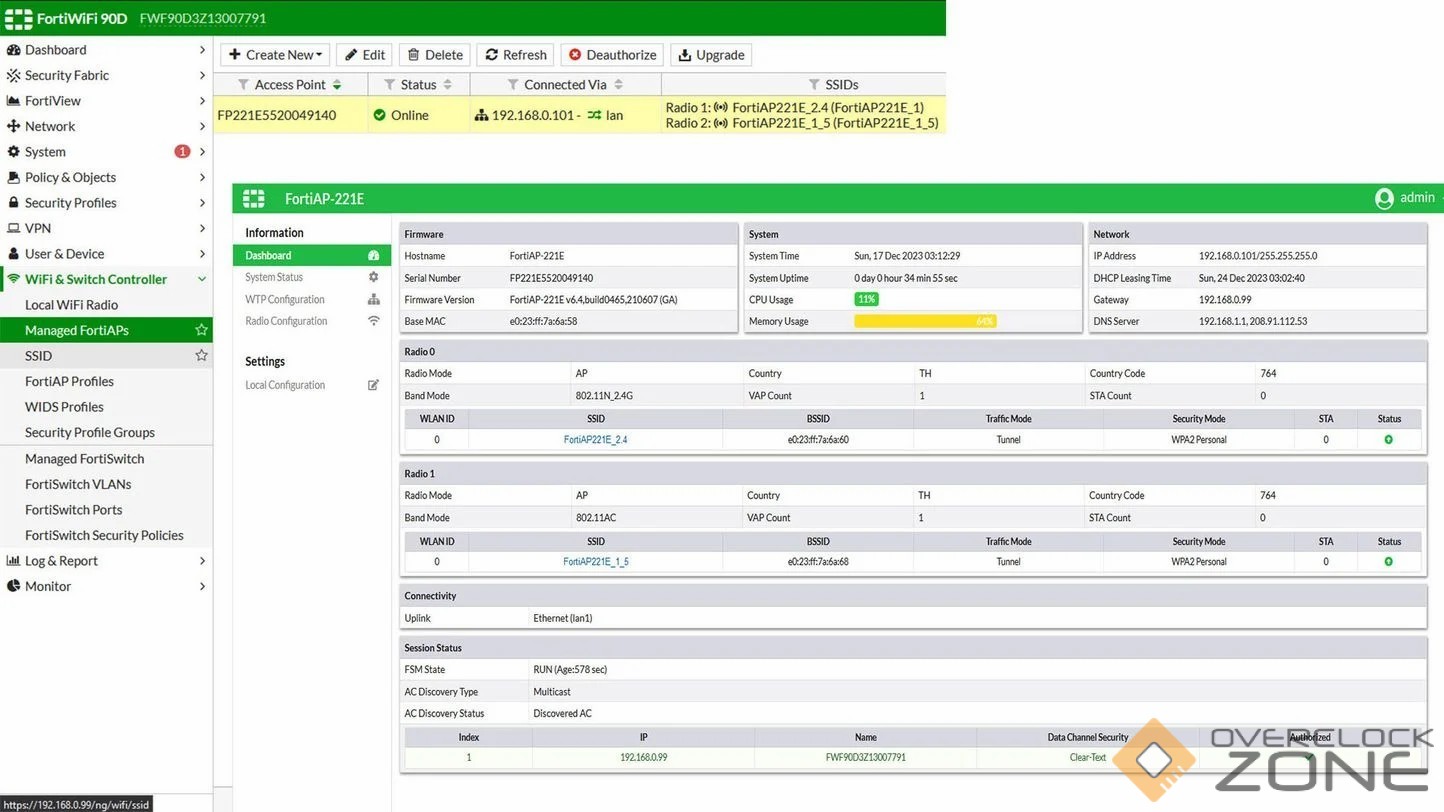Click the 192.168.0.99 AC IP entry
The image size is (1444, 812).
tap(643, 758)
